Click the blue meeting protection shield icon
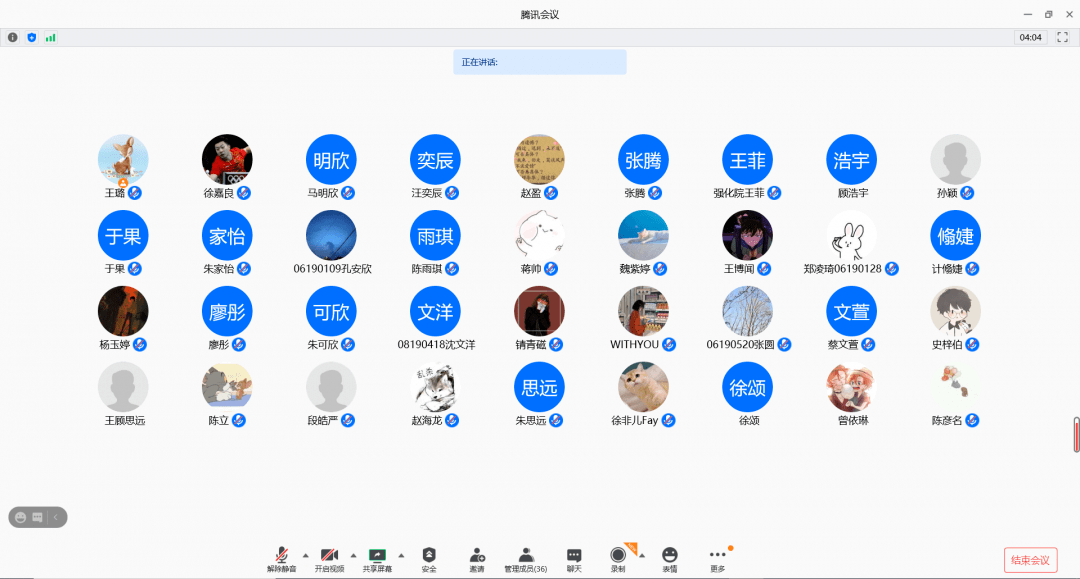The image size is (1080, 579). 31,37
